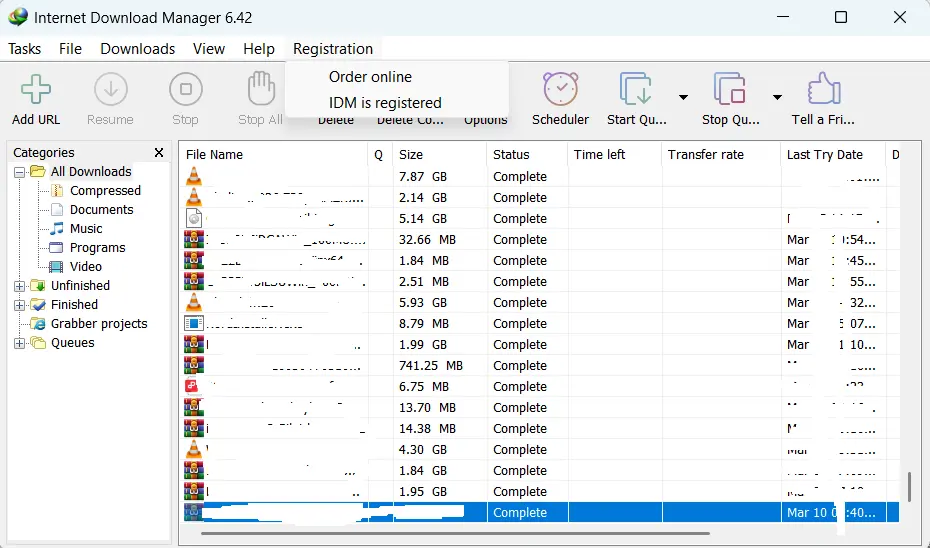Select the Video category
The image size is (930, 548).
click(x=85, y=266)
